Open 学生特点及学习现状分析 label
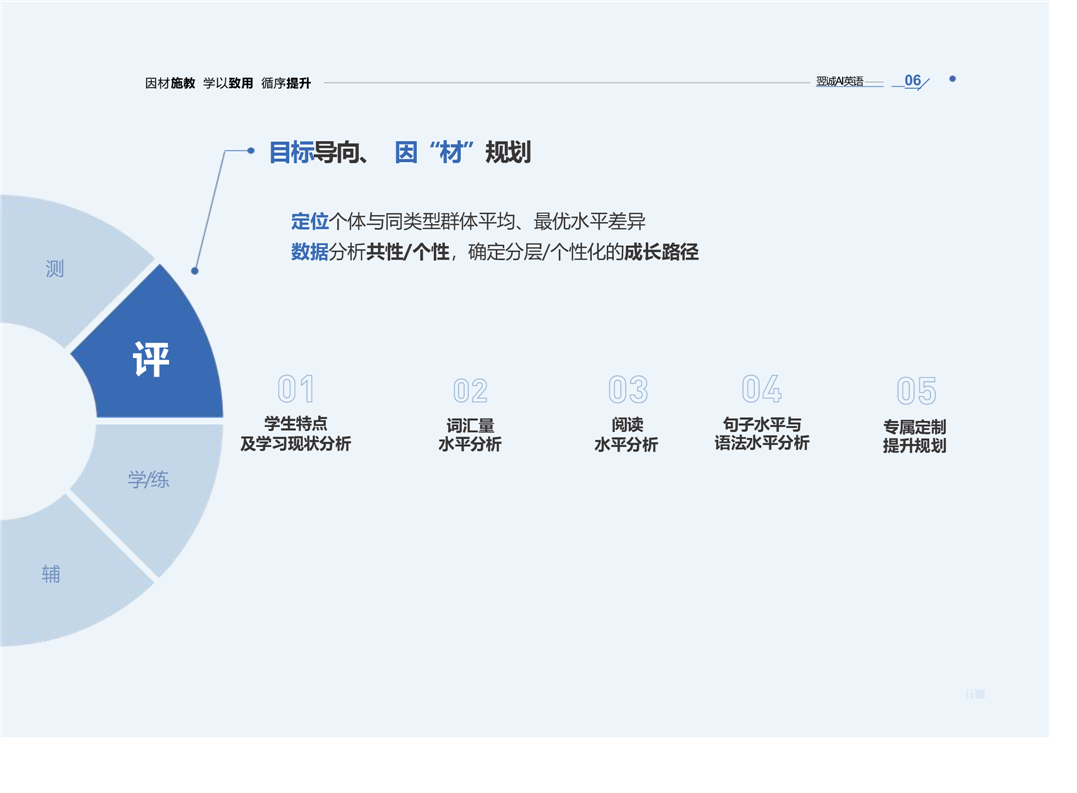The image size is (1077, 793). [295, 434]
